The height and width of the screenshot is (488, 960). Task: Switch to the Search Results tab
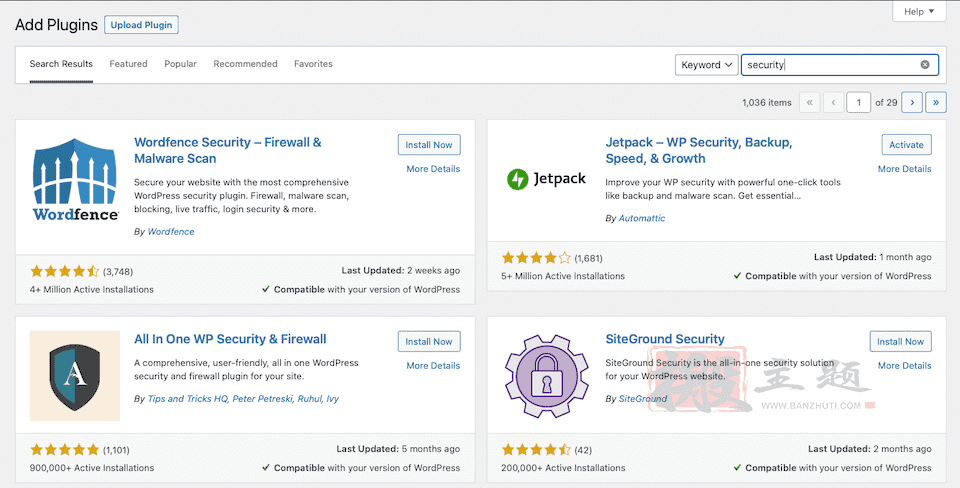click(x=61, y=64)
